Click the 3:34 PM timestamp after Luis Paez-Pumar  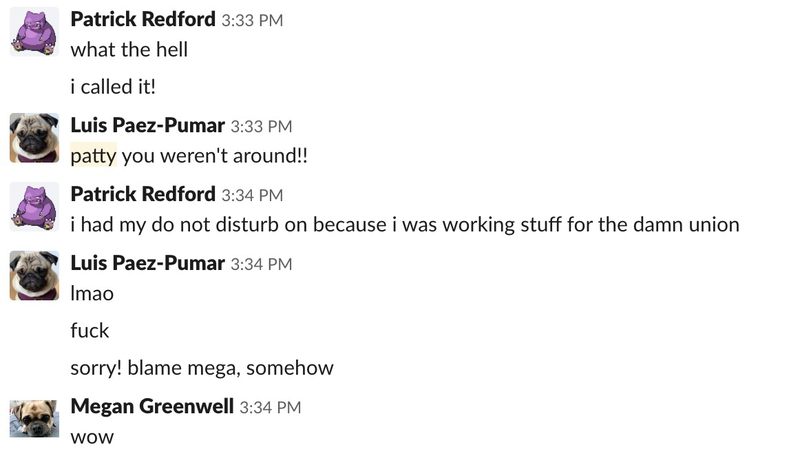pyautogui.click(x=261, y=264)
